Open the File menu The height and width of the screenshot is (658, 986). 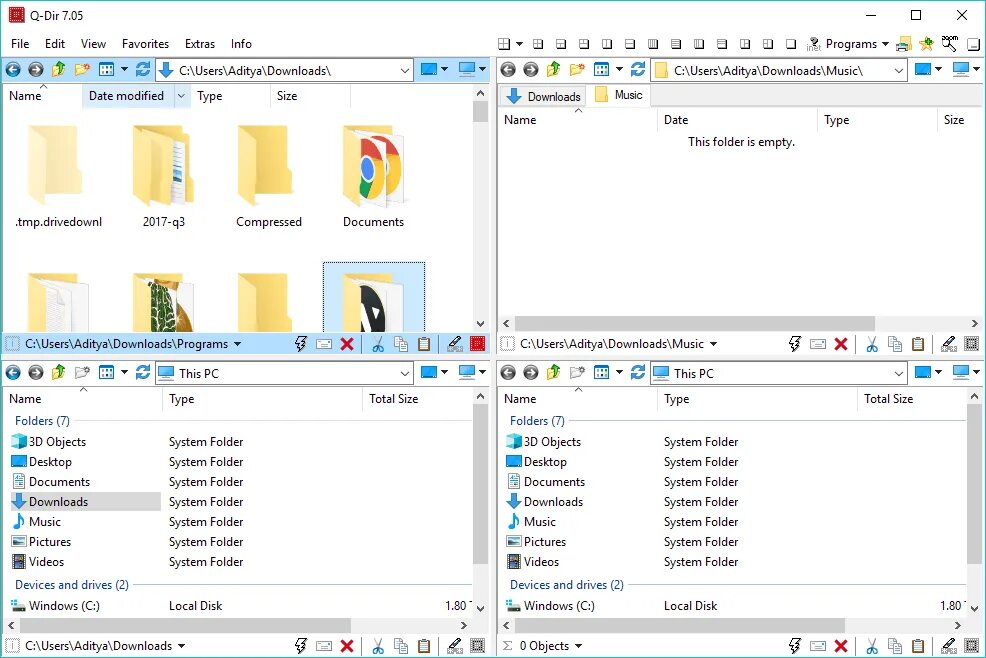20,44
